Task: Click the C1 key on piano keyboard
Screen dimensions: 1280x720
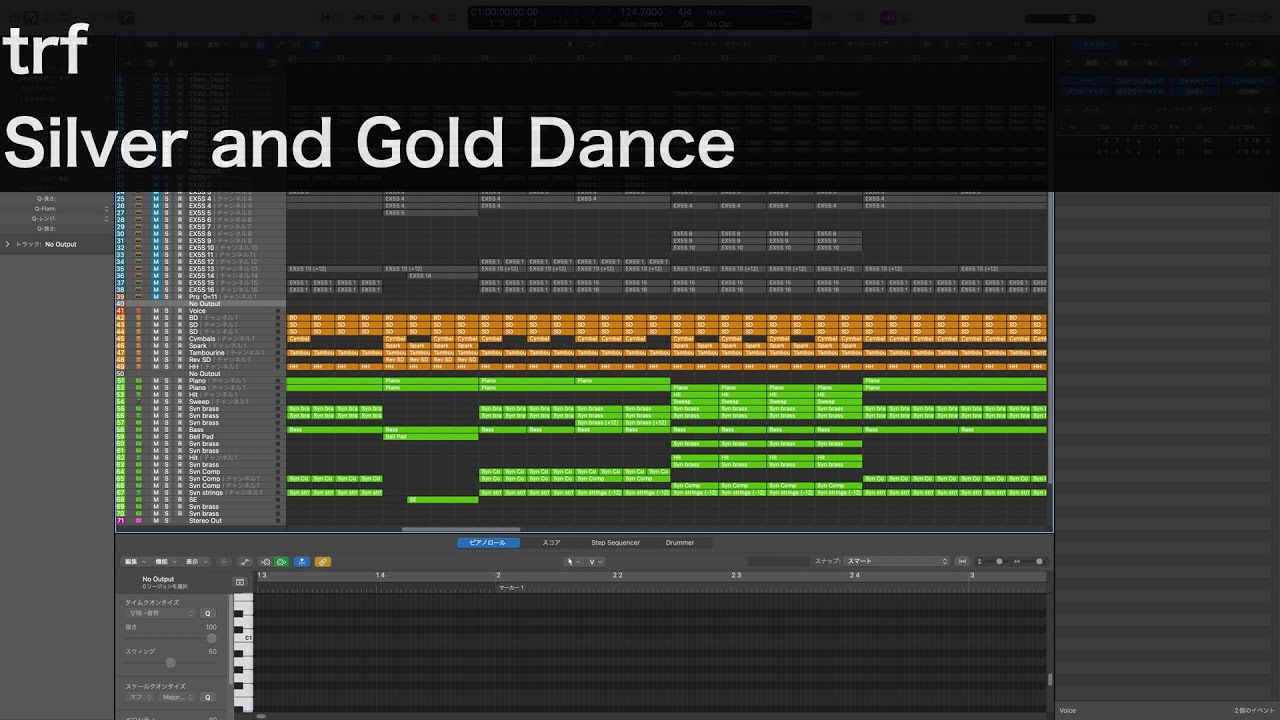Action: tap(243, 637)
